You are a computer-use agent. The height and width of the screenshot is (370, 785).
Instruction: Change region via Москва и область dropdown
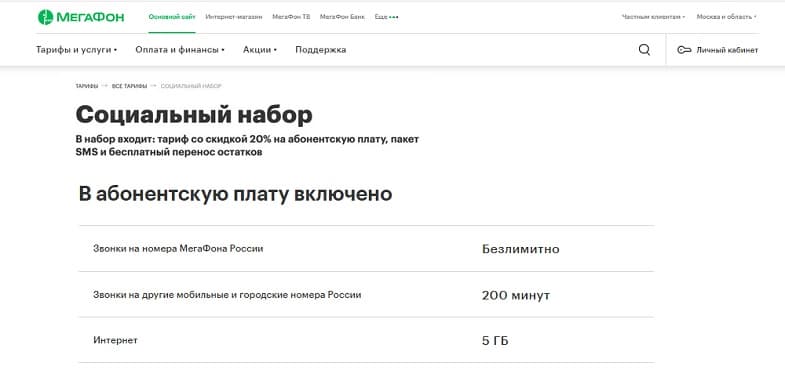(726, 17)
